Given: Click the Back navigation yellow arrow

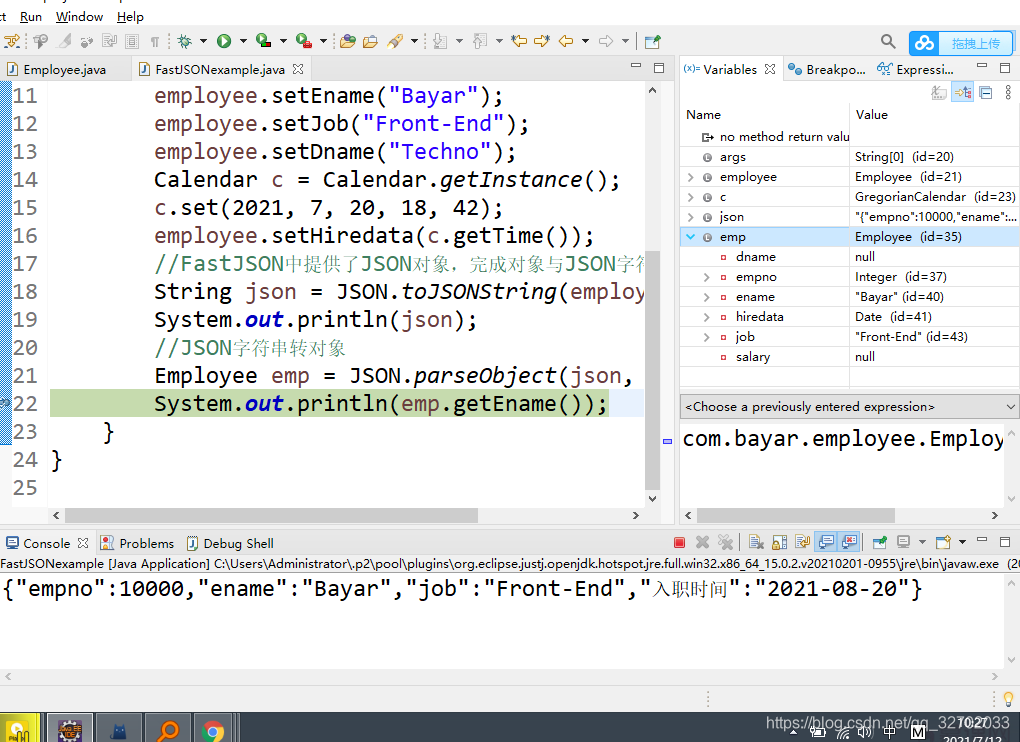Looking at the screenshot, I should coord(566,42).
